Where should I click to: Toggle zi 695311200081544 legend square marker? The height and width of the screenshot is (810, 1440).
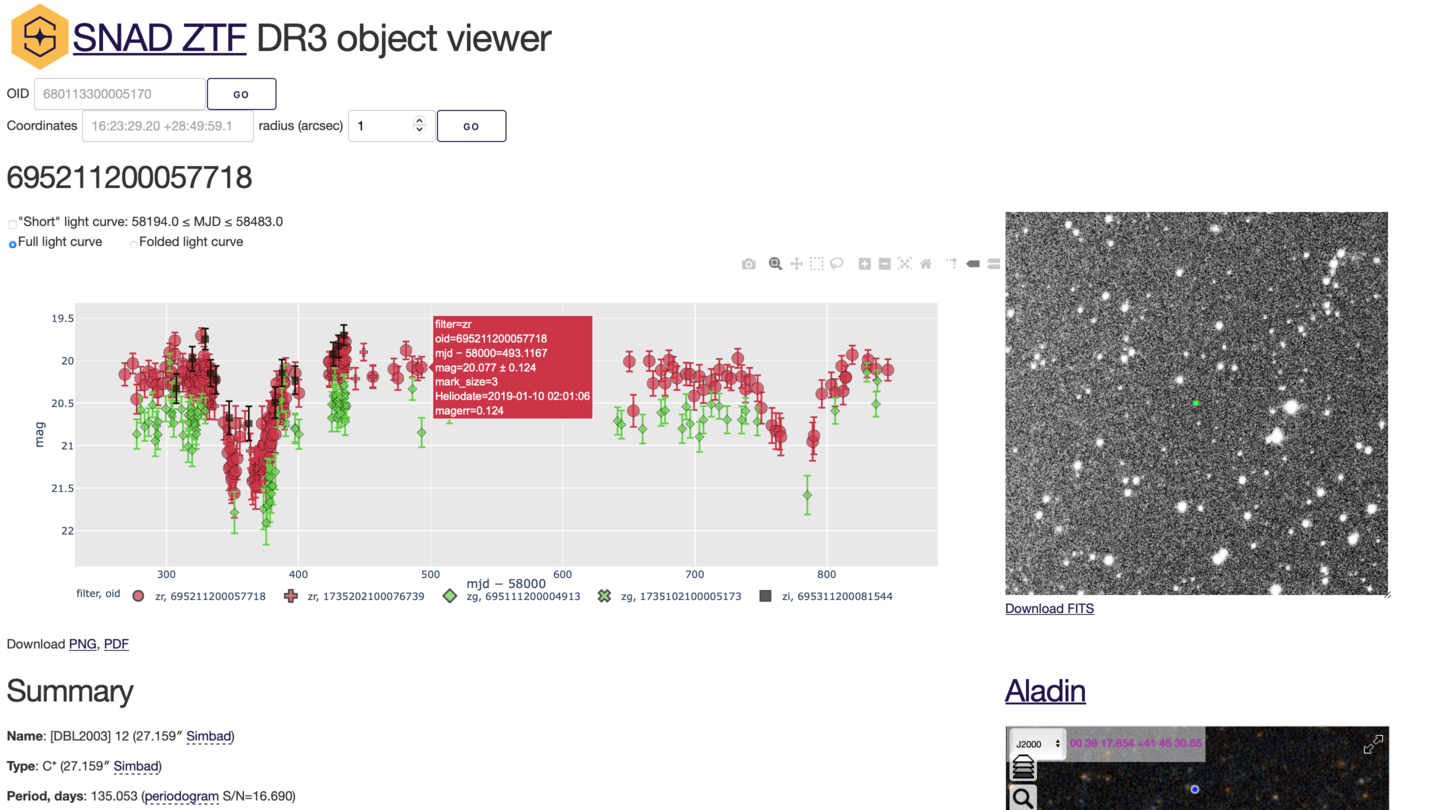coord(765,596)
